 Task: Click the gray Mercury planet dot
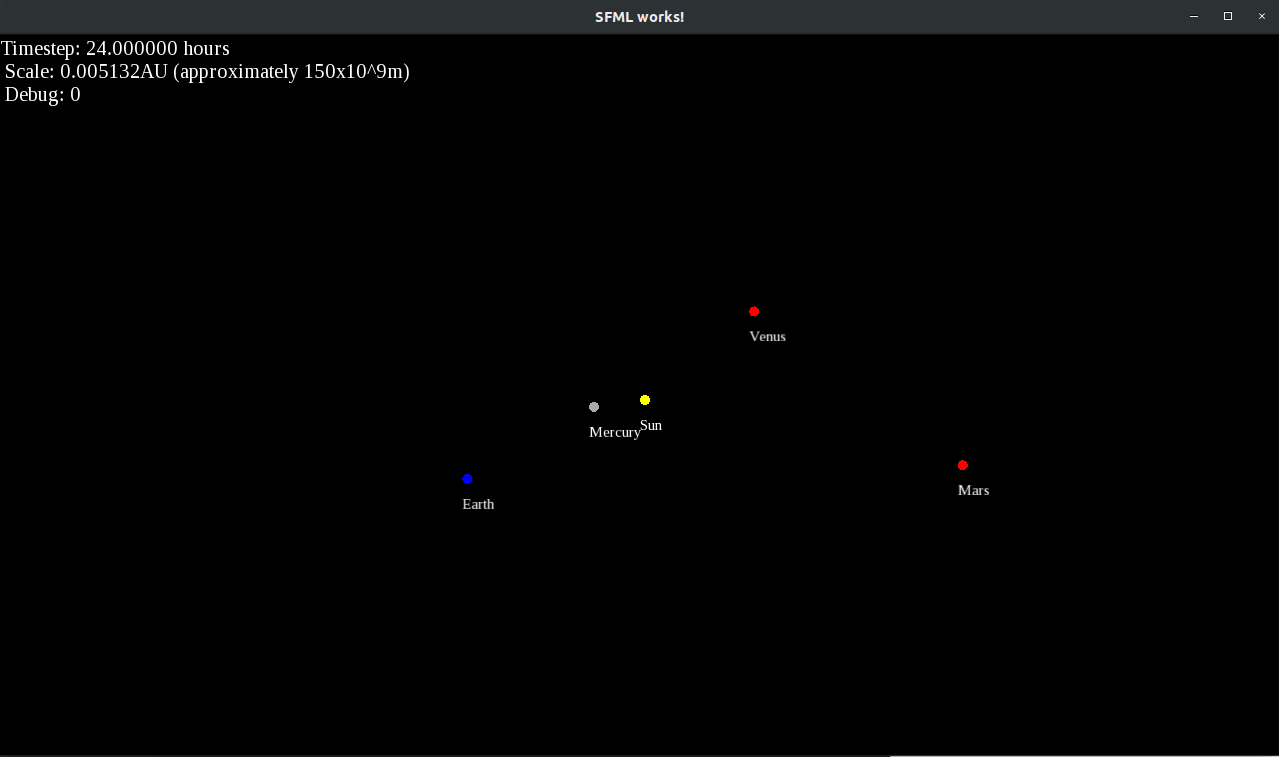pyautogui.click(x=594, y=407)
